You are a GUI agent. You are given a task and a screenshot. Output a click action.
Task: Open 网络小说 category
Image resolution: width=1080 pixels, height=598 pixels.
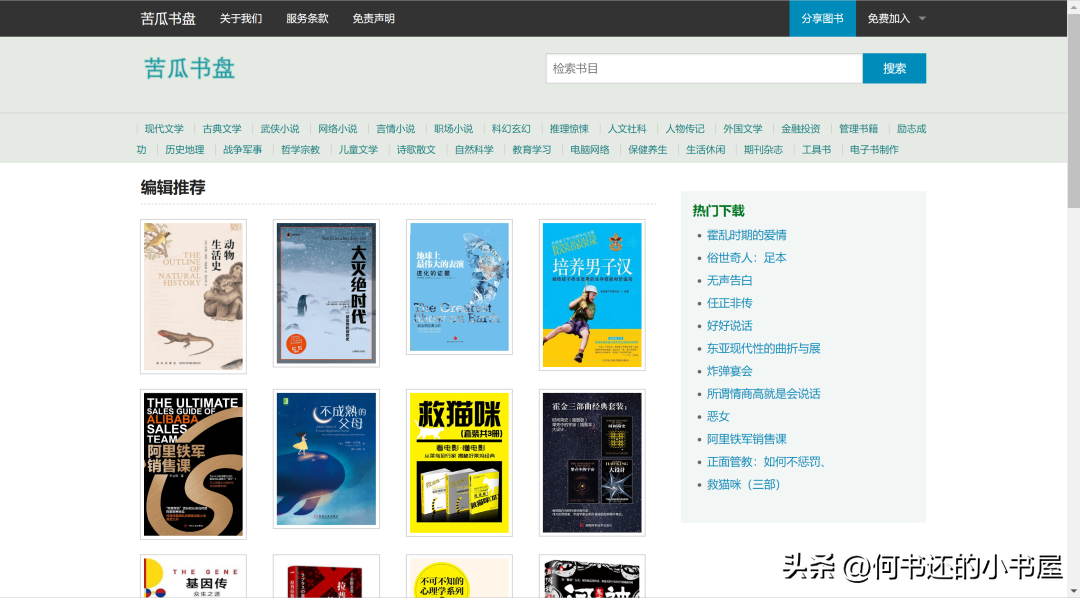pyautogui.click(x=338, y=129)
